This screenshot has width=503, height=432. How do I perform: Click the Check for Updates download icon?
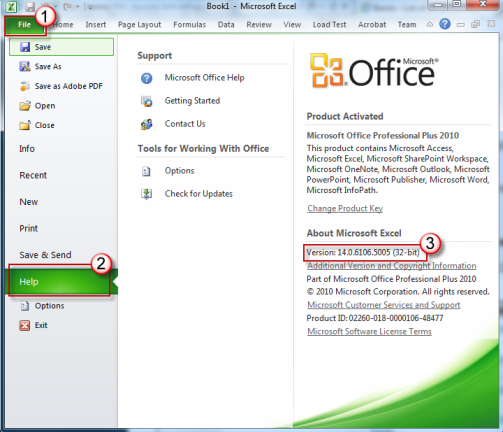coord(146,194)
